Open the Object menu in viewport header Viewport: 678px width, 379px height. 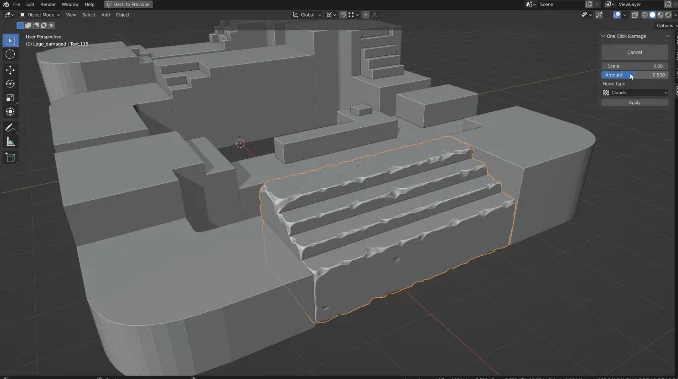coord(123,15)
